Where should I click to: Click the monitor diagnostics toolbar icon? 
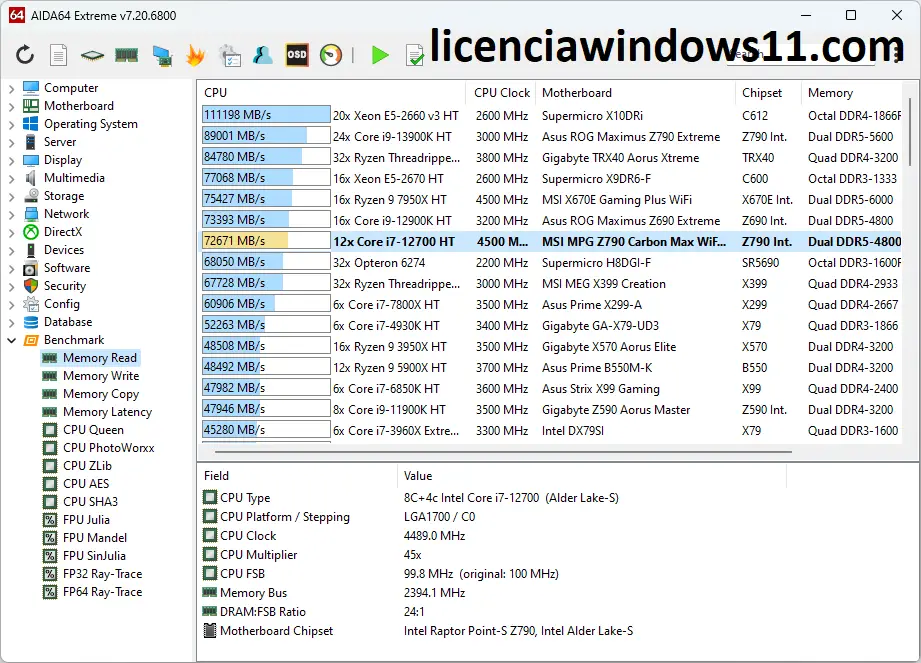[x=162, y=55]
